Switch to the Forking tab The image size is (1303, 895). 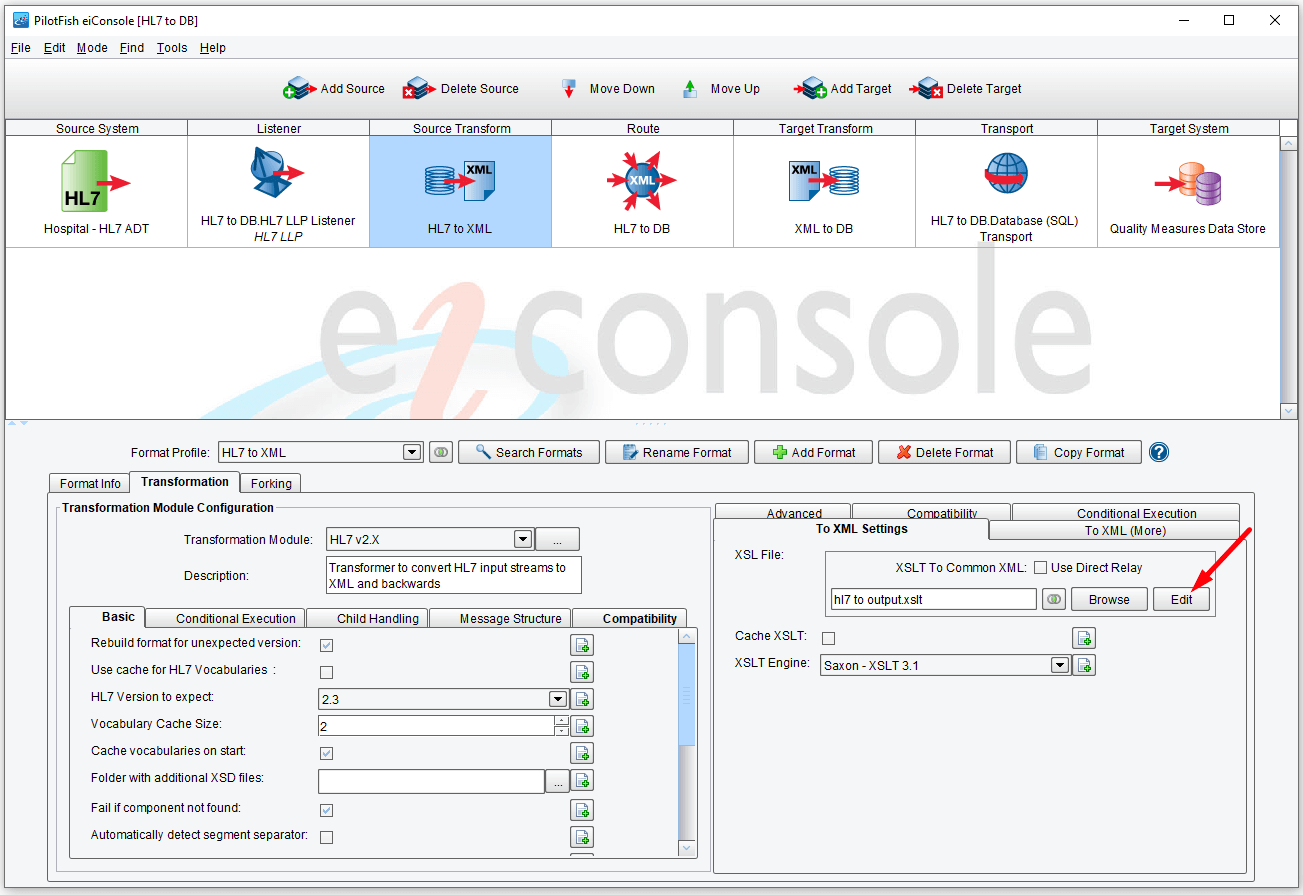(271, 483)
